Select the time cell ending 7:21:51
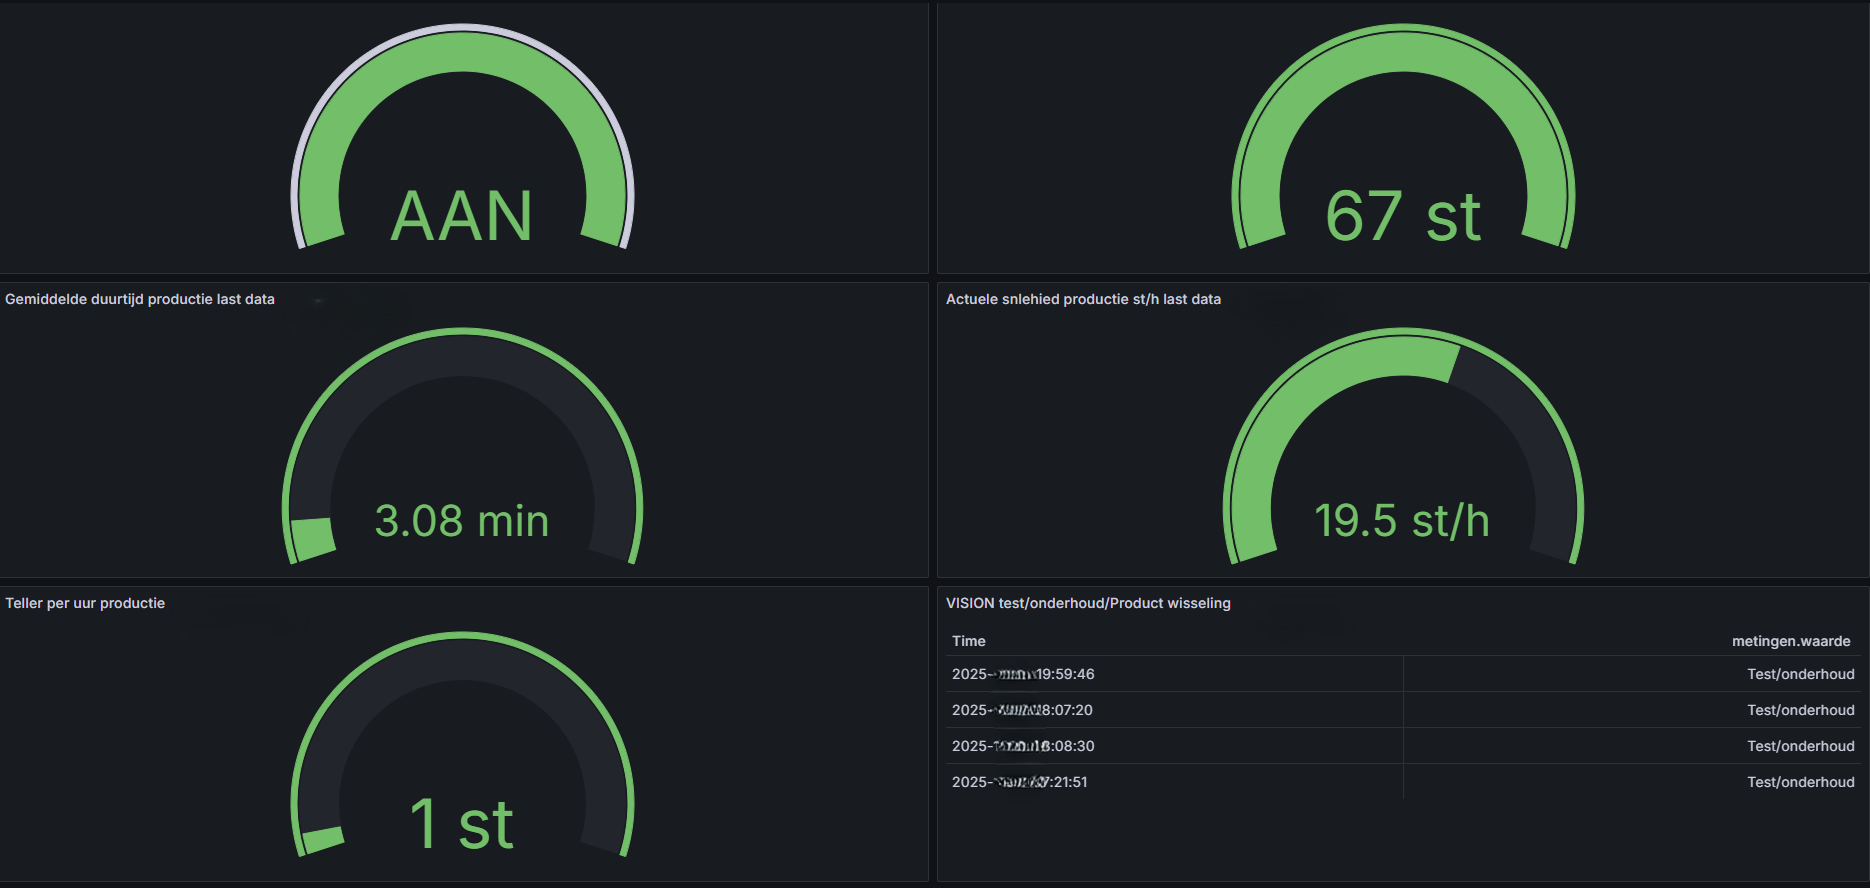 [1020, 782]
